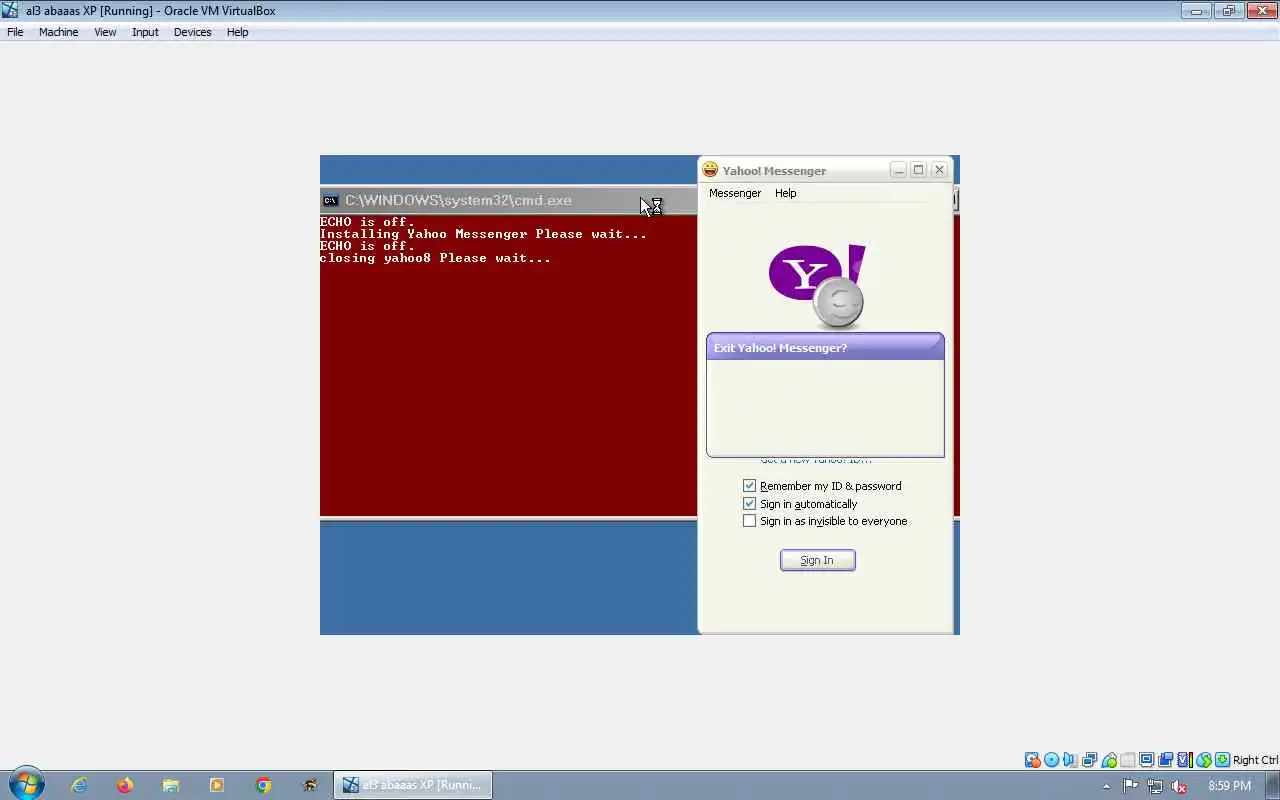Click the text 'closing yahoo8 Please wait...'
The width and height of the screenshot is (1280, 800).
(435, 258)
